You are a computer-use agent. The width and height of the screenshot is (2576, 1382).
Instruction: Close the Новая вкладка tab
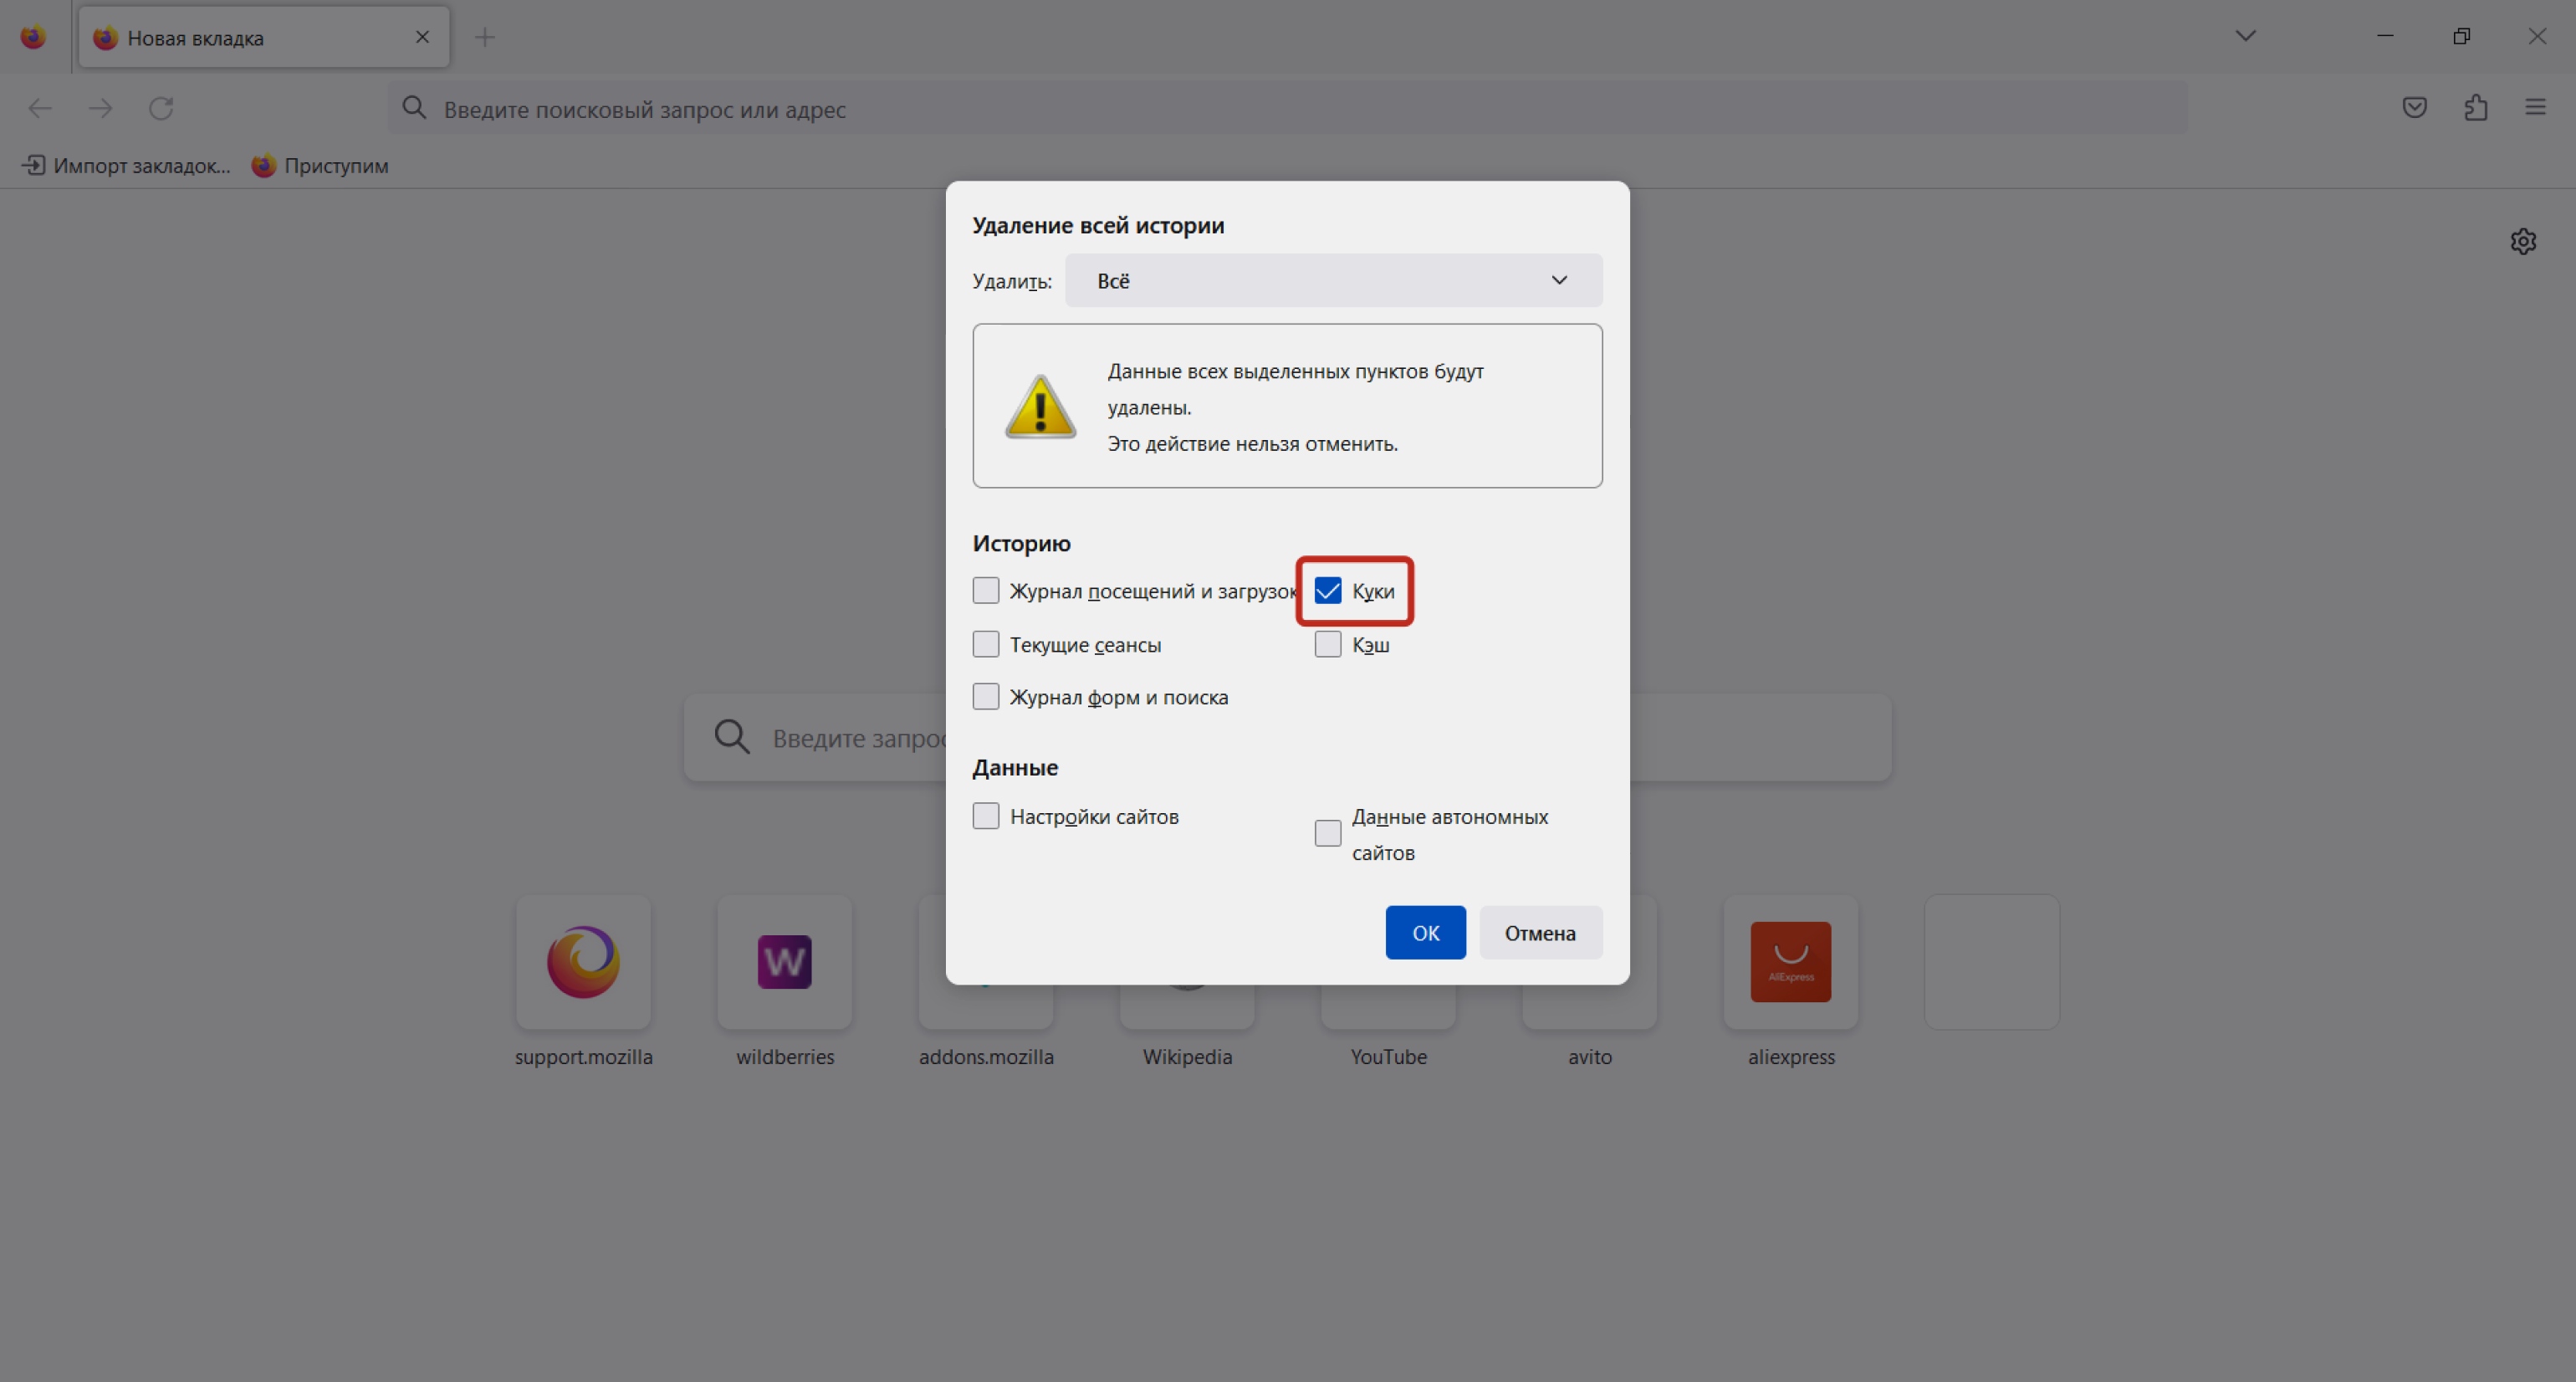coord(422,37)
